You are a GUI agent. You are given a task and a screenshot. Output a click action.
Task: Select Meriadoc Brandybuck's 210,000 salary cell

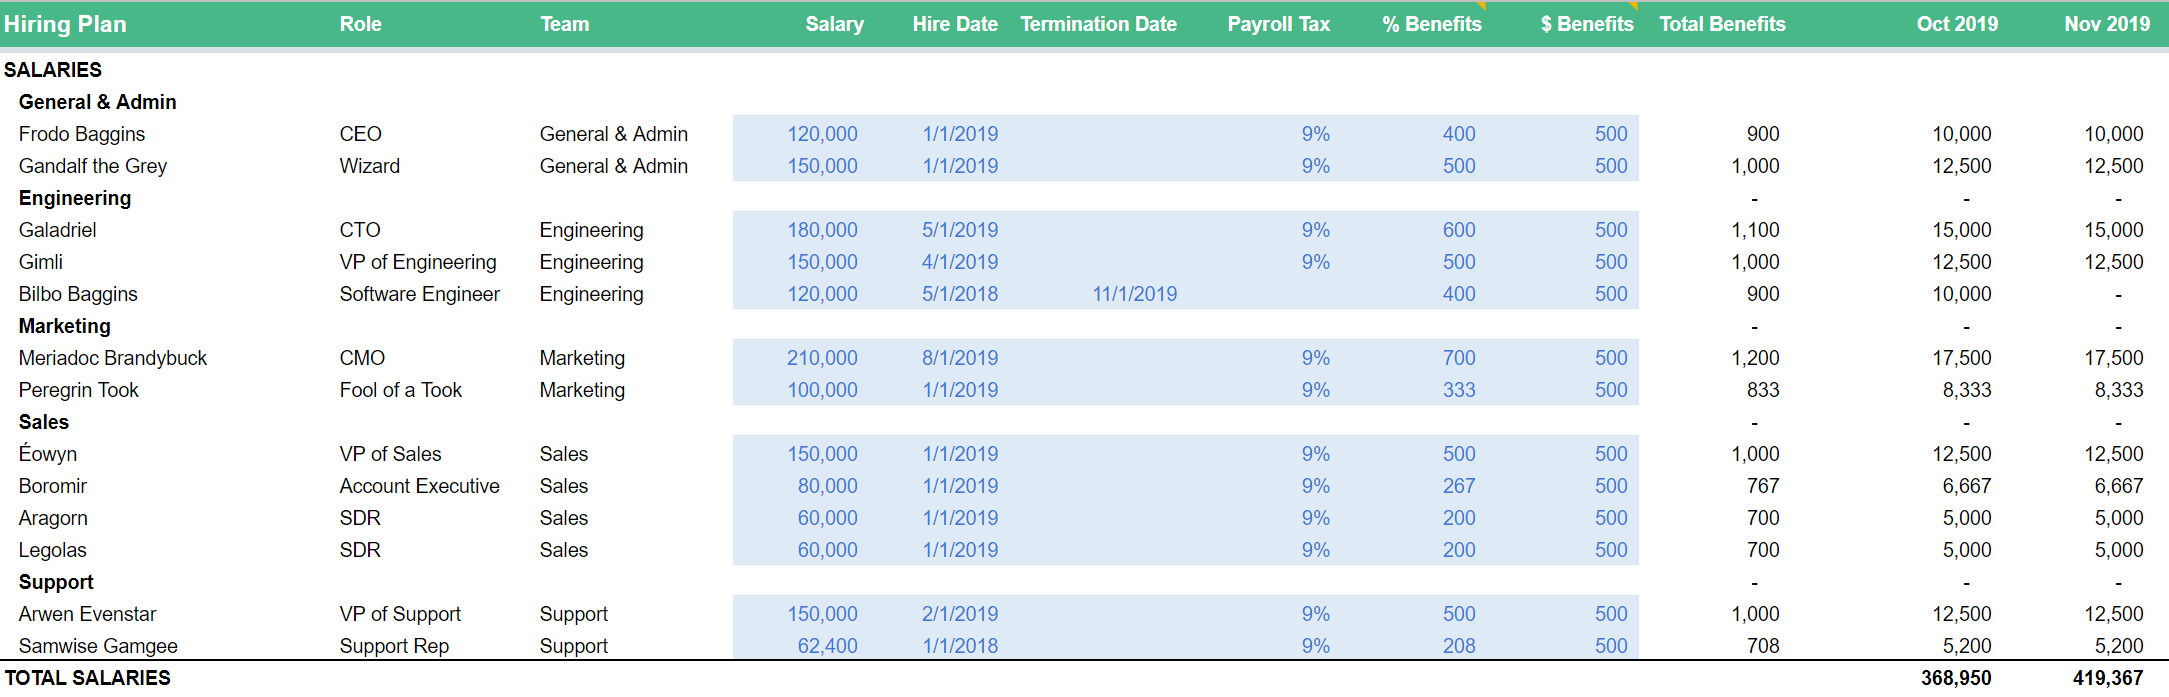[x=822, y=358]
